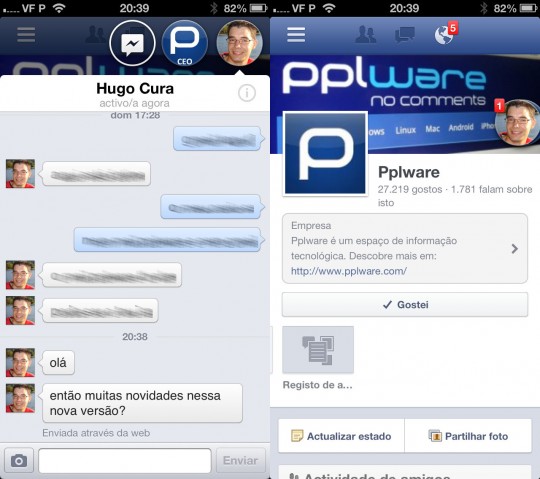Open hamburger menu in the right screen
Screen dimensions: 540x479
[x=296, y=35]
